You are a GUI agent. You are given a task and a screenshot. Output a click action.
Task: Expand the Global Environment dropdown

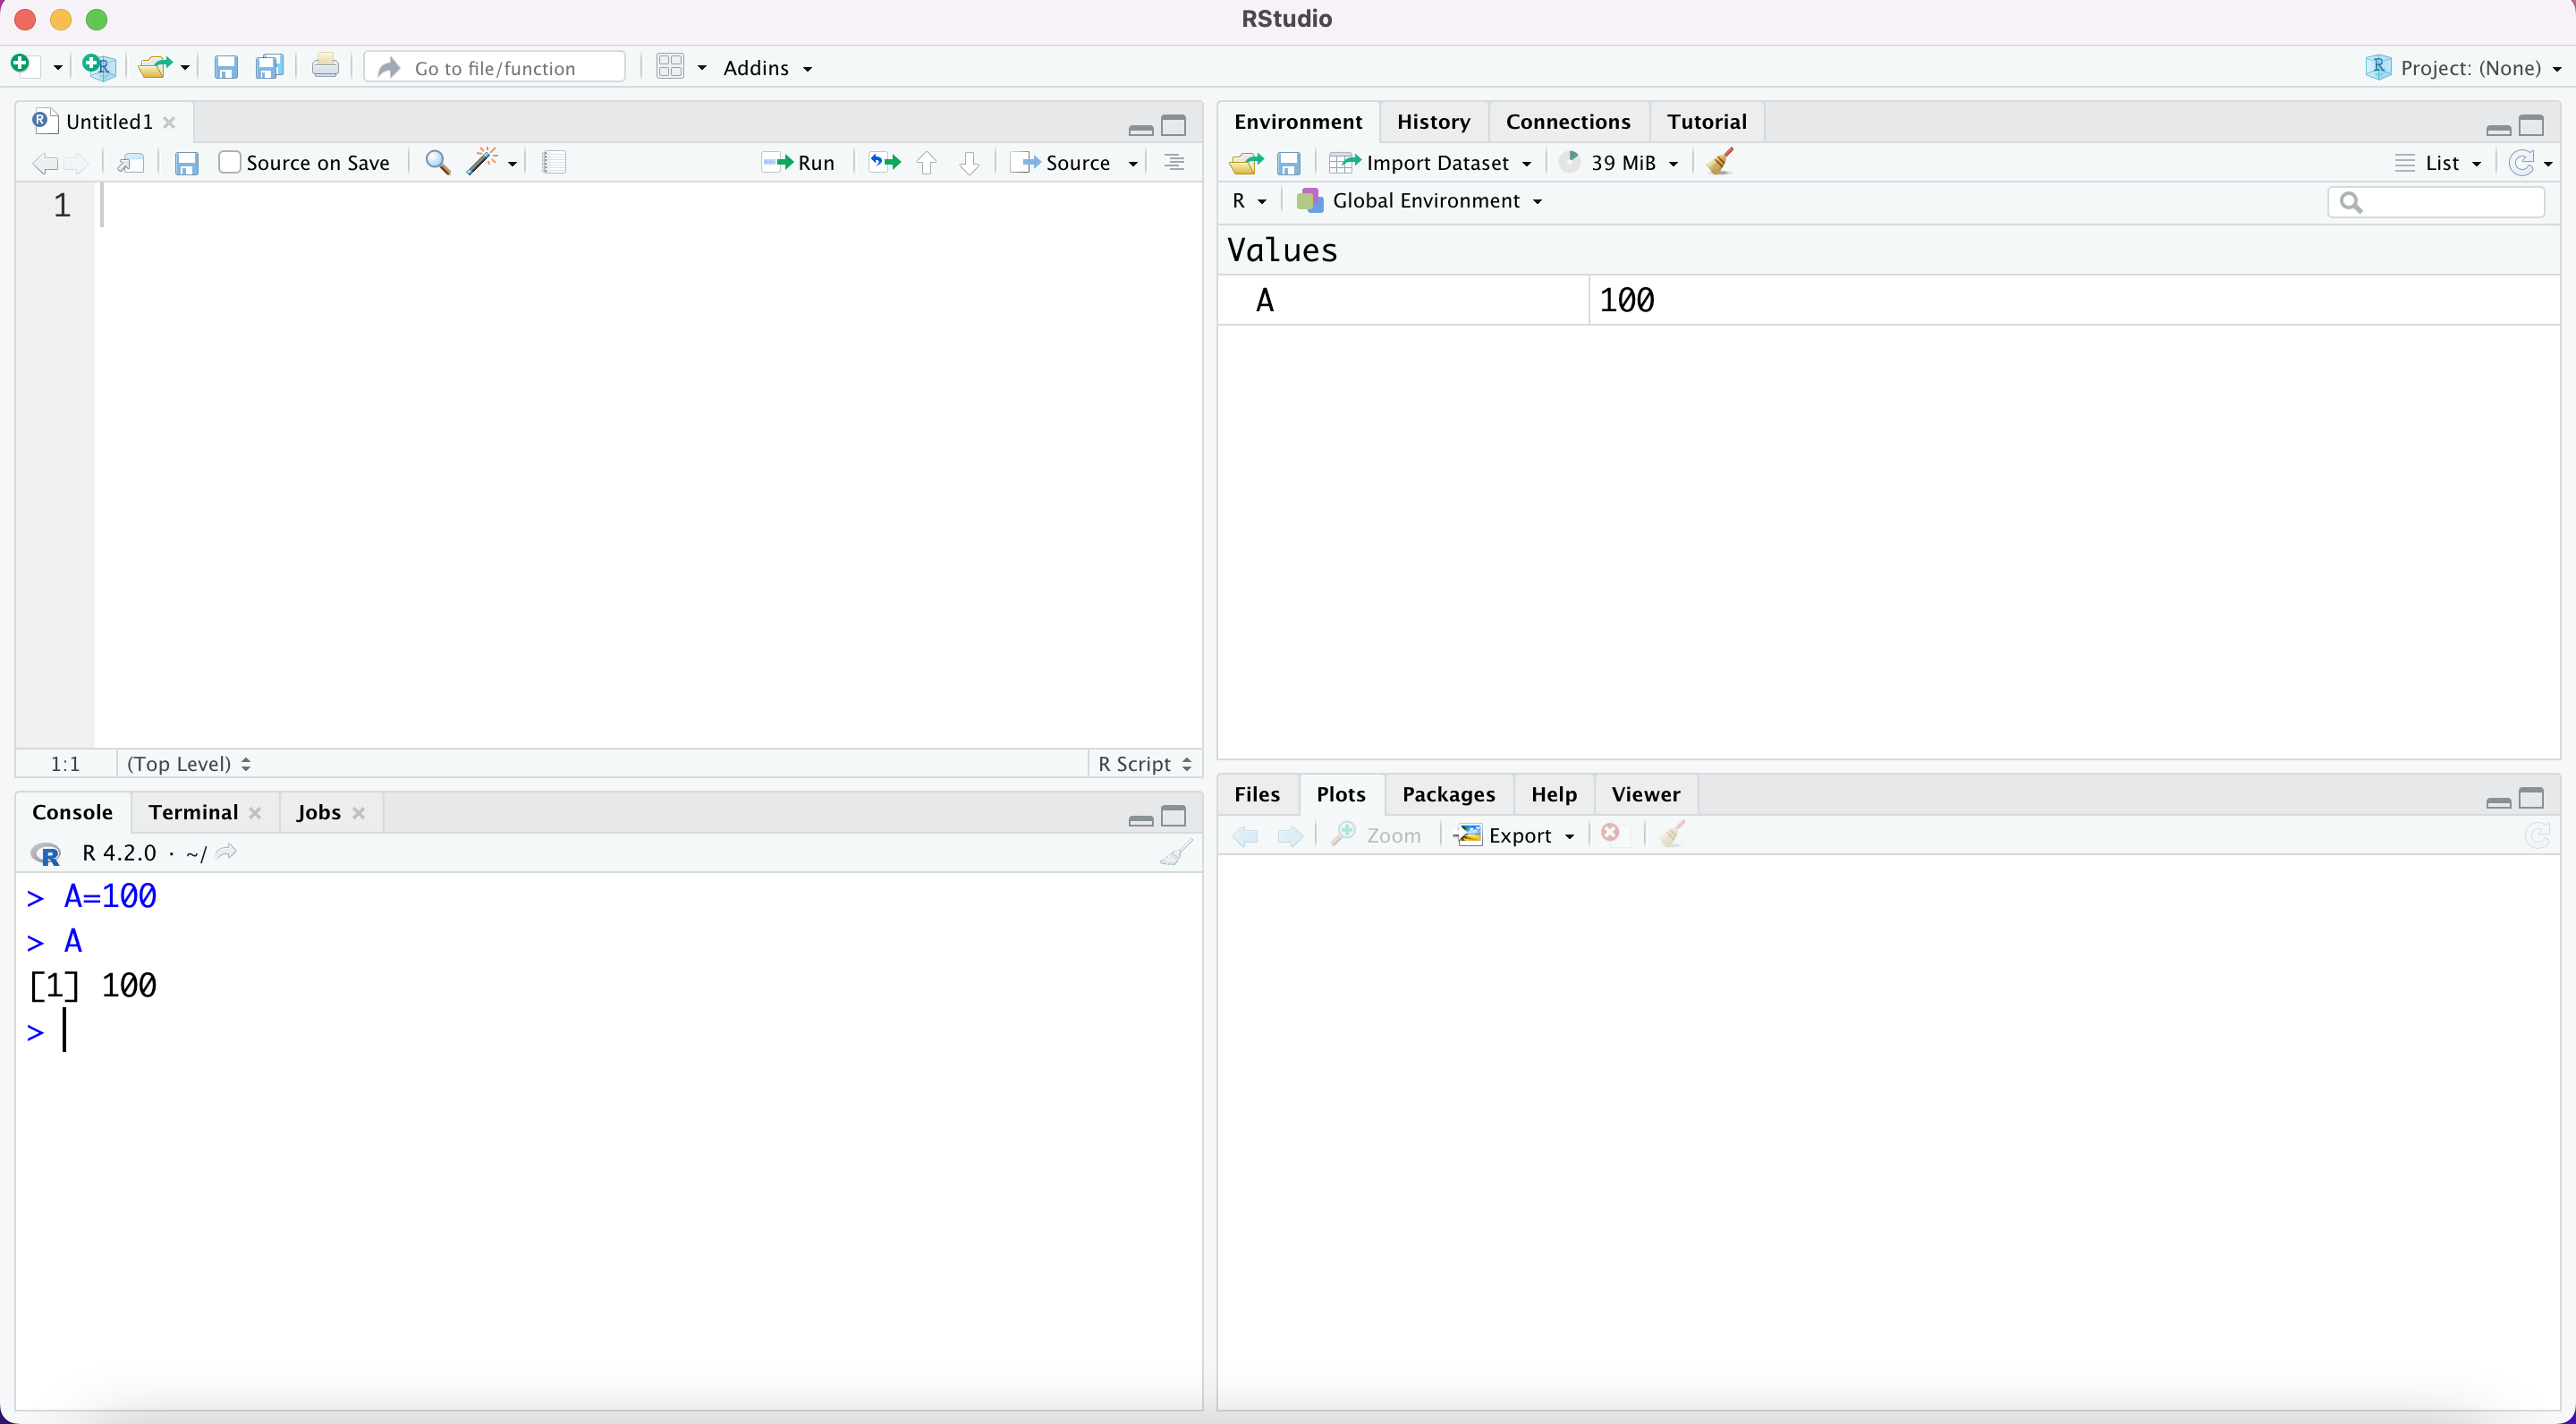click(x=1421, y=201)
